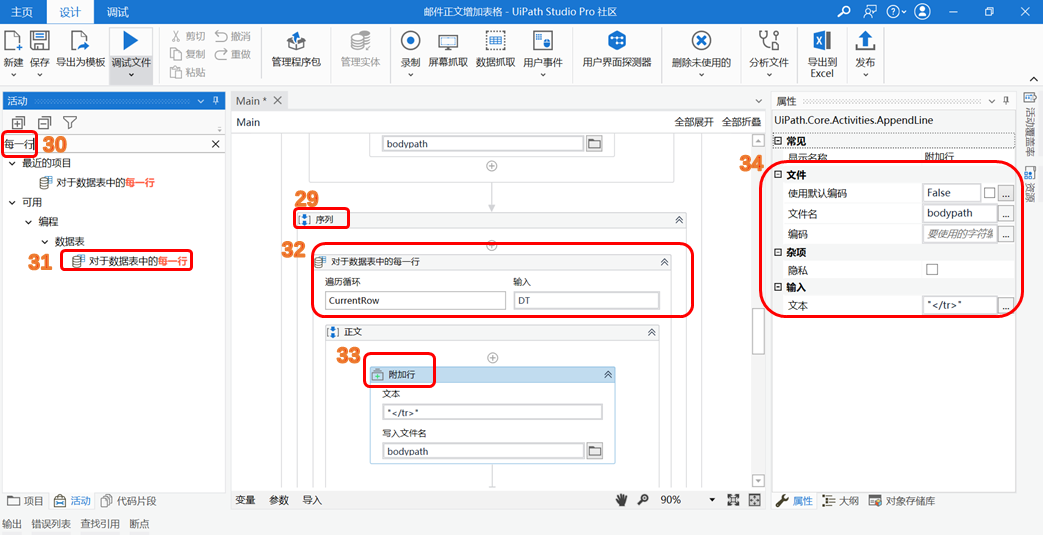Click the ellipsis button next to 文件名
This screenshot has width=1043, height=535.
click(1006, 214)
